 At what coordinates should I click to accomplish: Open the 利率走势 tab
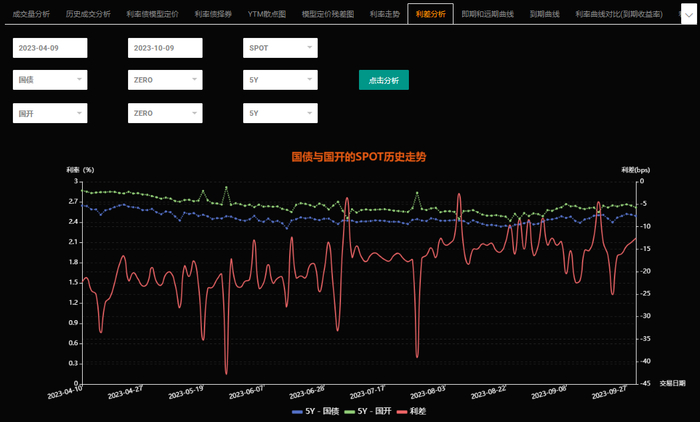click(x=384, y=15)
